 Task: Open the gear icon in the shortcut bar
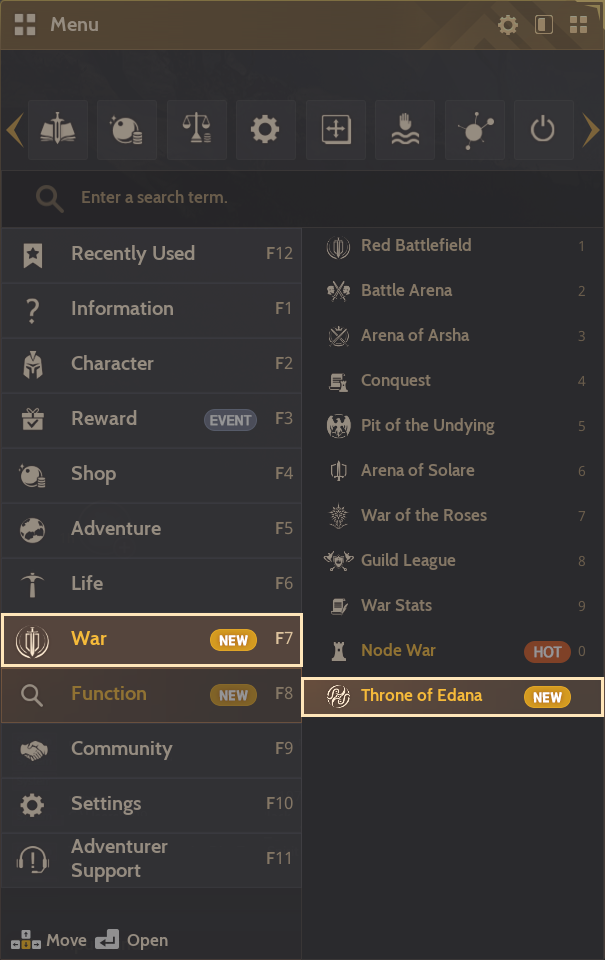pyautogui.click(x=265, y=130)
